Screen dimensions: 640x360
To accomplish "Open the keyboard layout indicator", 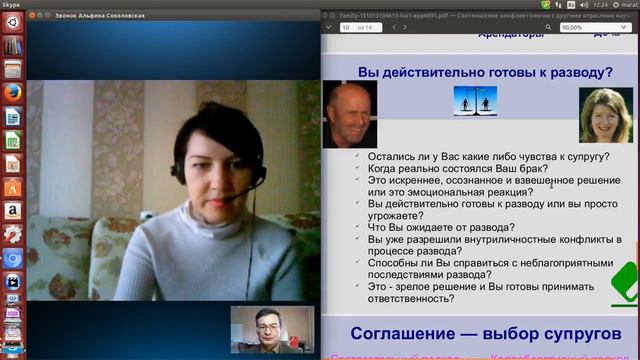I will pos(571,4).
